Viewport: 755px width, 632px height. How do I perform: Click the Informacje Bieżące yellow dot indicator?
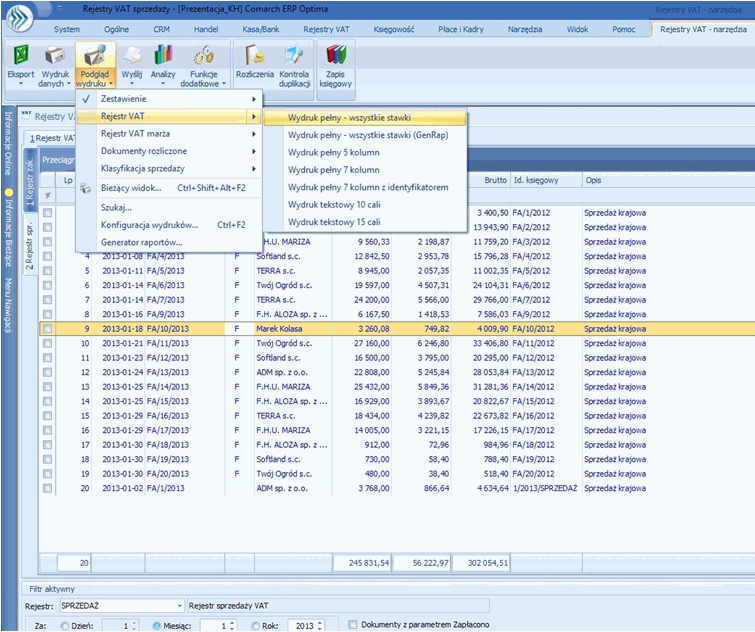click(x=8, y=193)
